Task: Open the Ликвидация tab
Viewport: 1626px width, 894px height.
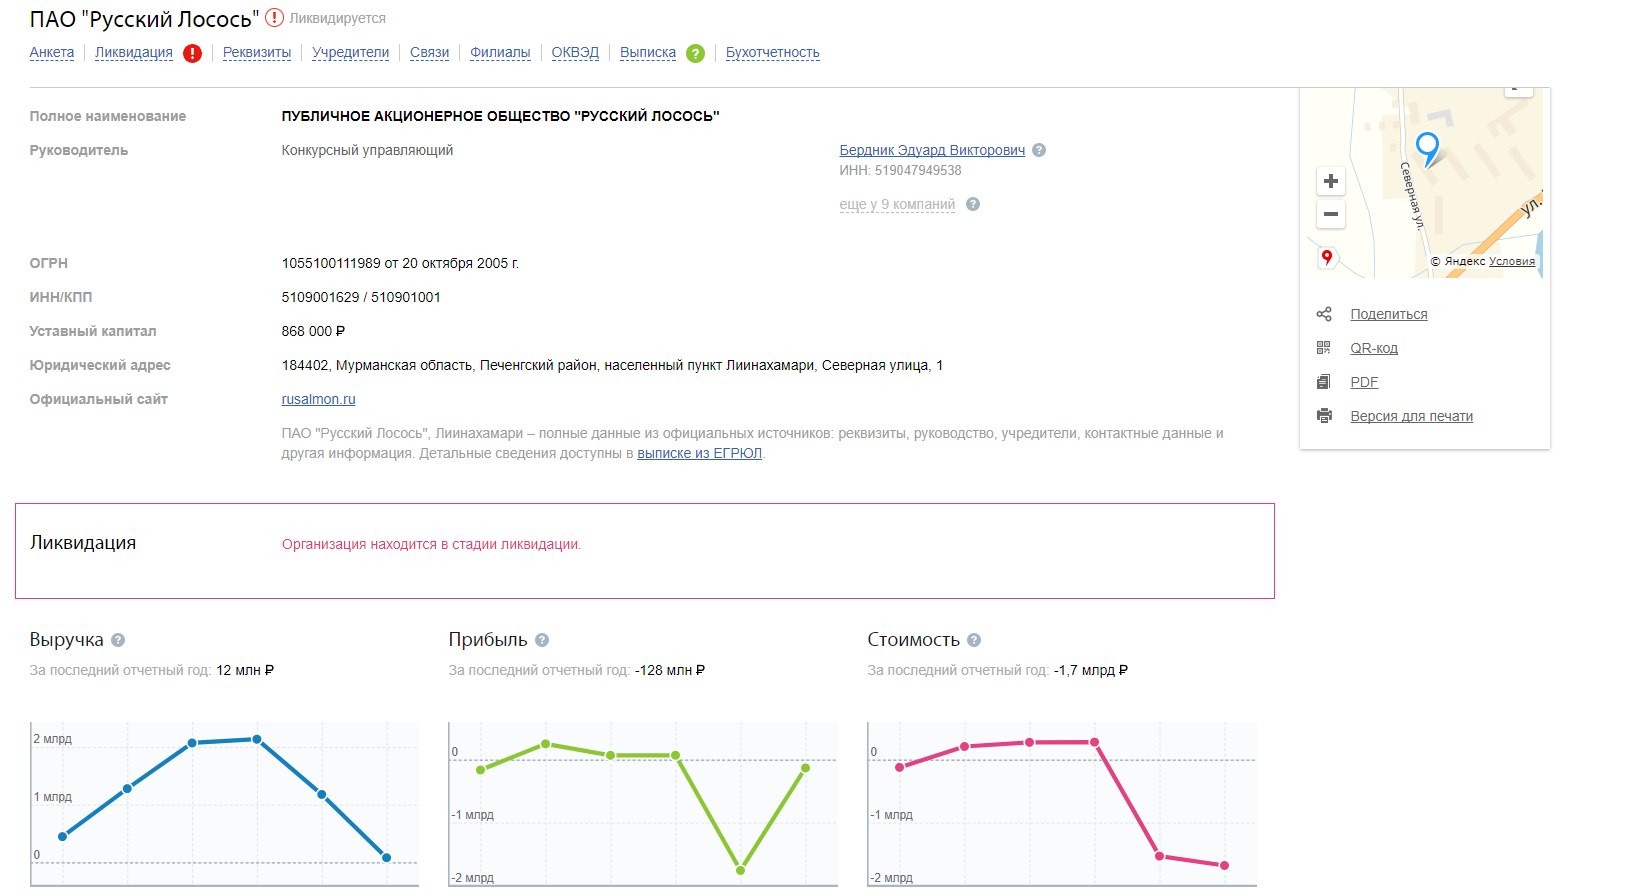Action: [x=134, y=53]
